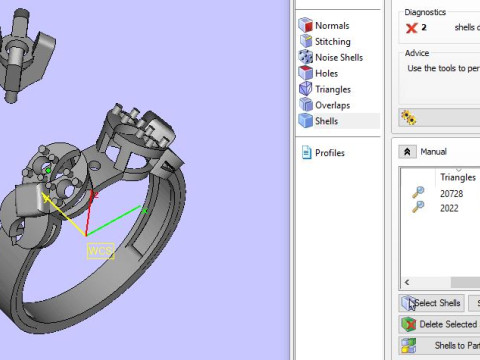Click the red X diagnostics icon
The height and width of the screenshot is (360, 480).
click(412, 28)
